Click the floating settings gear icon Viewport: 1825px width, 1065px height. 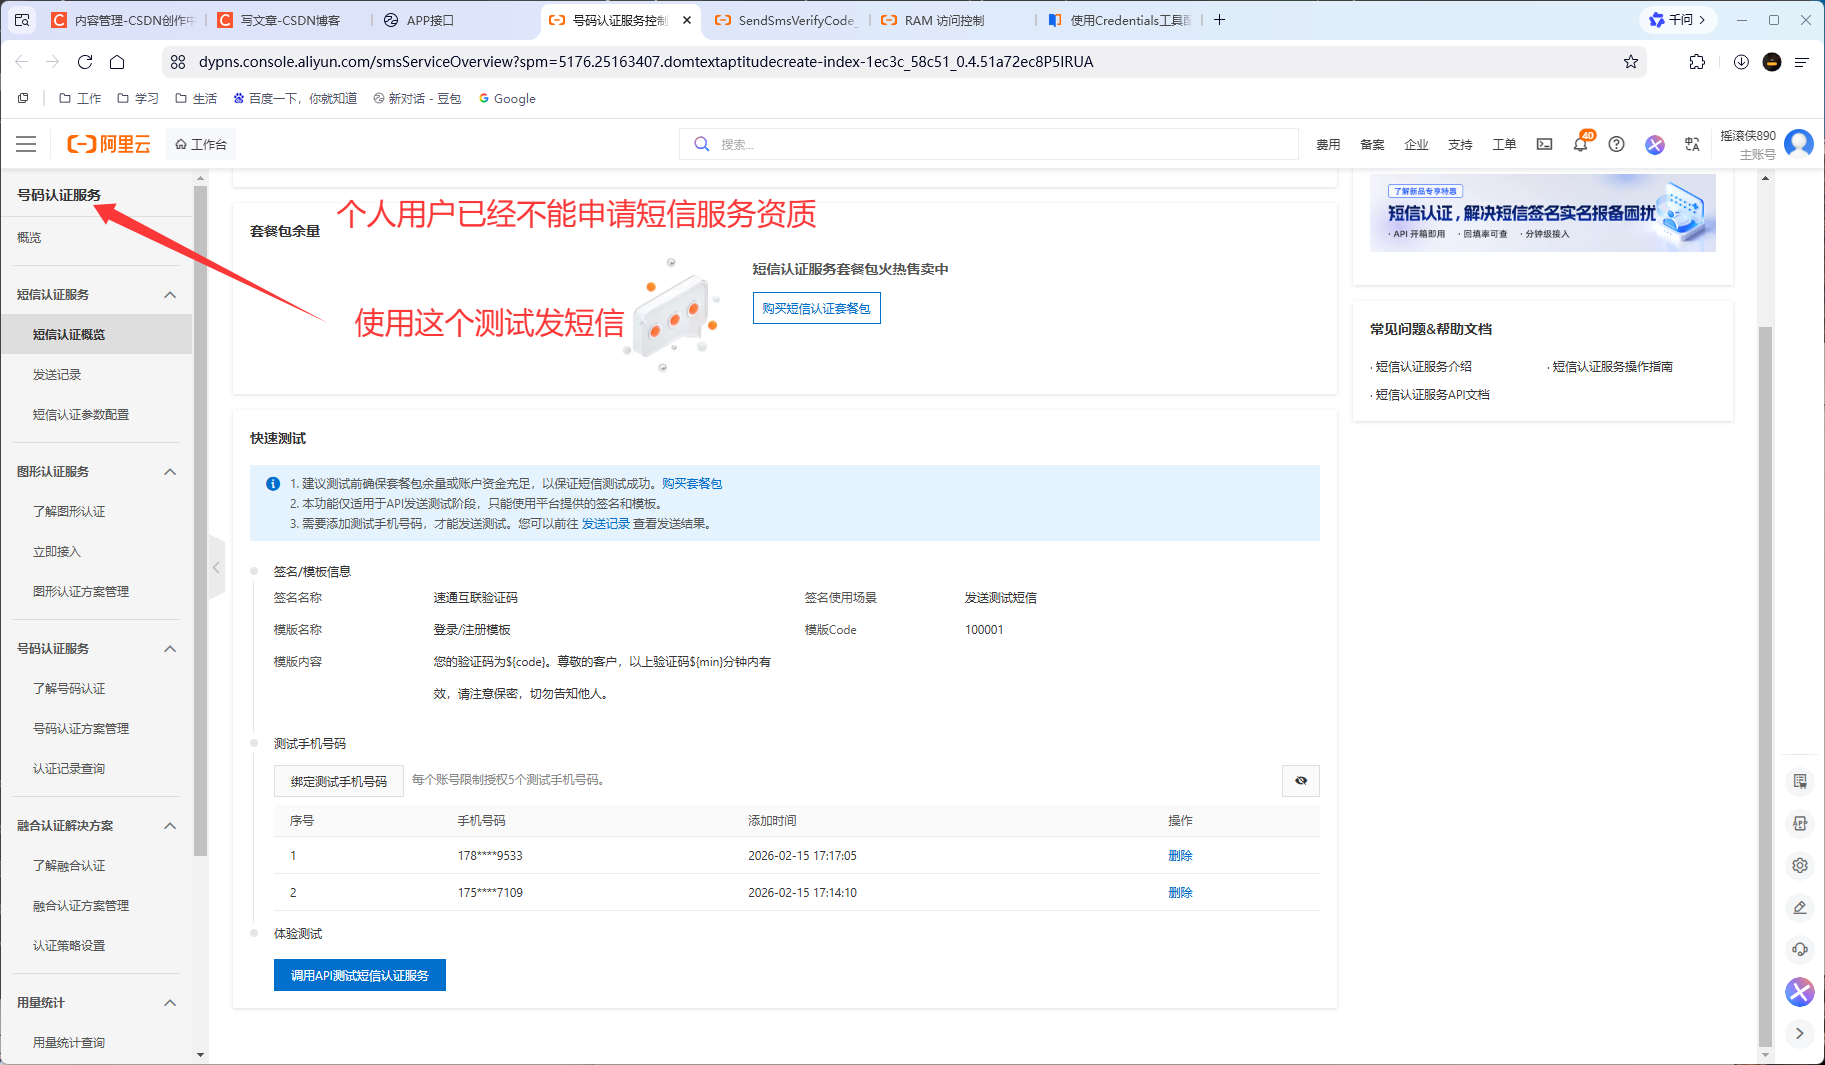tap(1800, 865)
